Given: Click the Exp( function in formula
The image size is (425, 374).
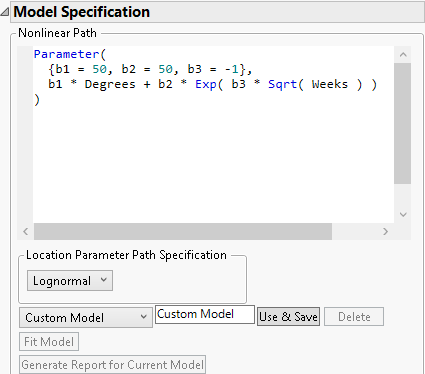Looking at the screenshot, I should pyautogui.click(x=209, y=84).
